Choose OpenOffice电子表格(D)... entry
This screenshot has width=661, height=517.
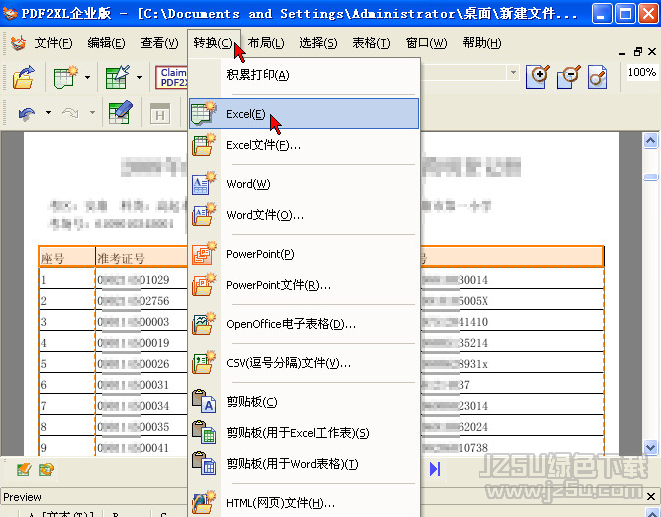coord(304,324)
